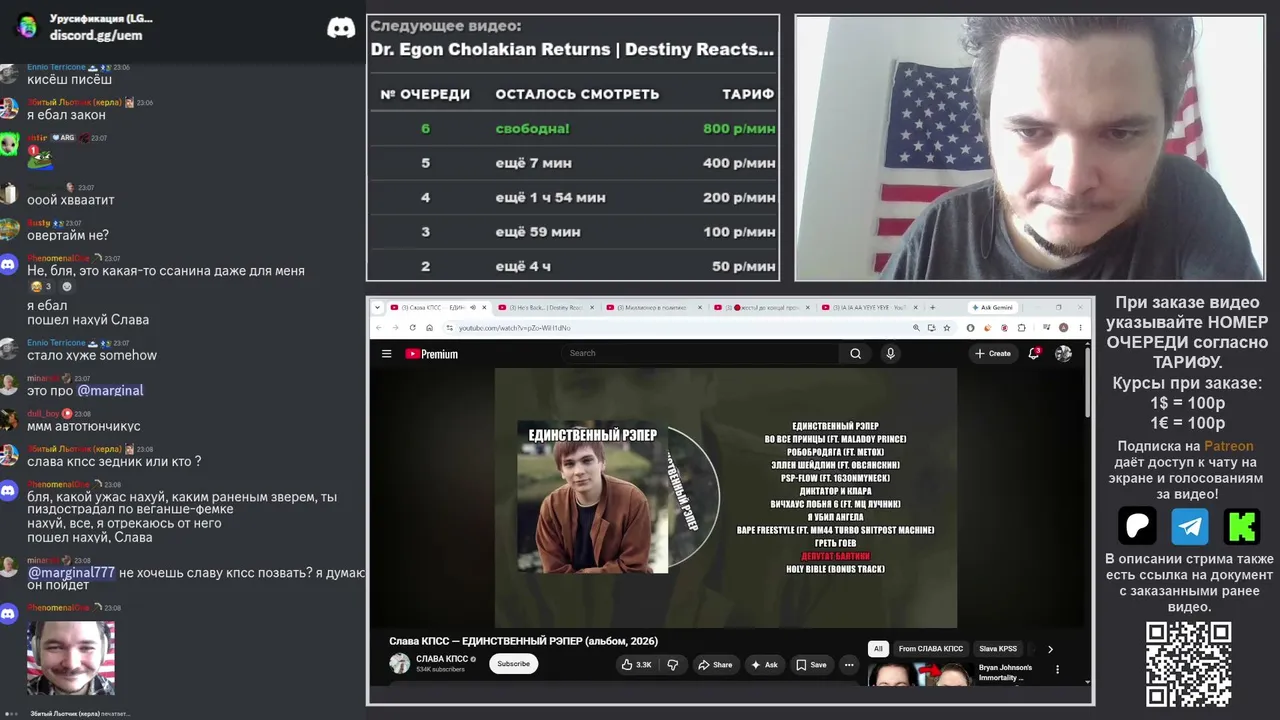The height and width of the screenshot is (720, 1280).
Task: Click the Ask button under the video
Action: point(764,664)
